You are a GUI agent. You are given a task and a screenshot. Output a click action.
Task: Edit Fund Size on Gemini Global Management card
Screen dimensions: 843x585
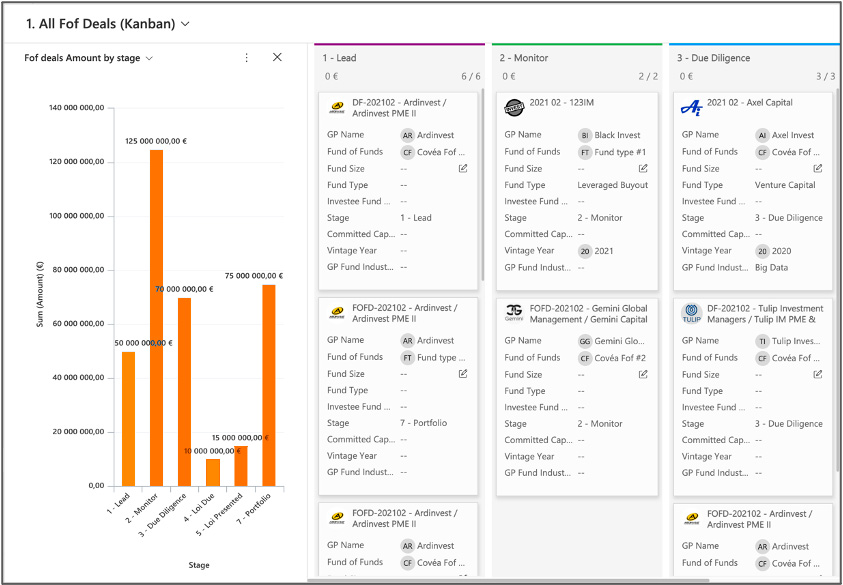642,374
